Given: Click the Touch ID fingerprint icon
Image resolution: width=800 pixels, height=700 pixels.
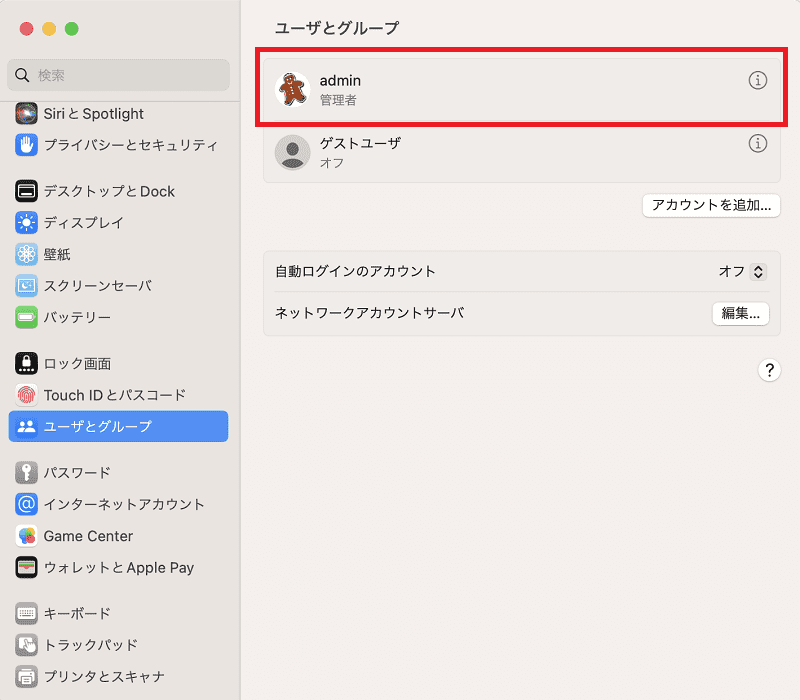Looking at the screenshot, I should pos(26,395).
